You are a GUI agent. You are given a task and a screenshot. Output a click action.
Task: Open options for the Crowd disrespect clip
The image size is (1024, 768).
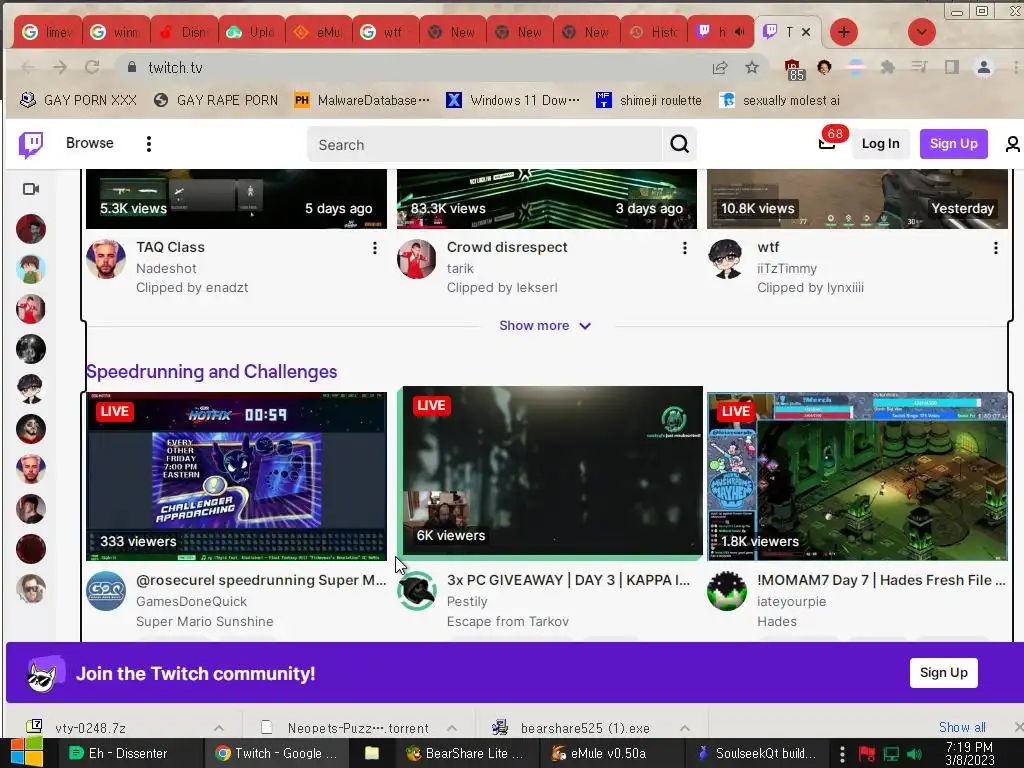pyautogui.click(x=684, y=248)
